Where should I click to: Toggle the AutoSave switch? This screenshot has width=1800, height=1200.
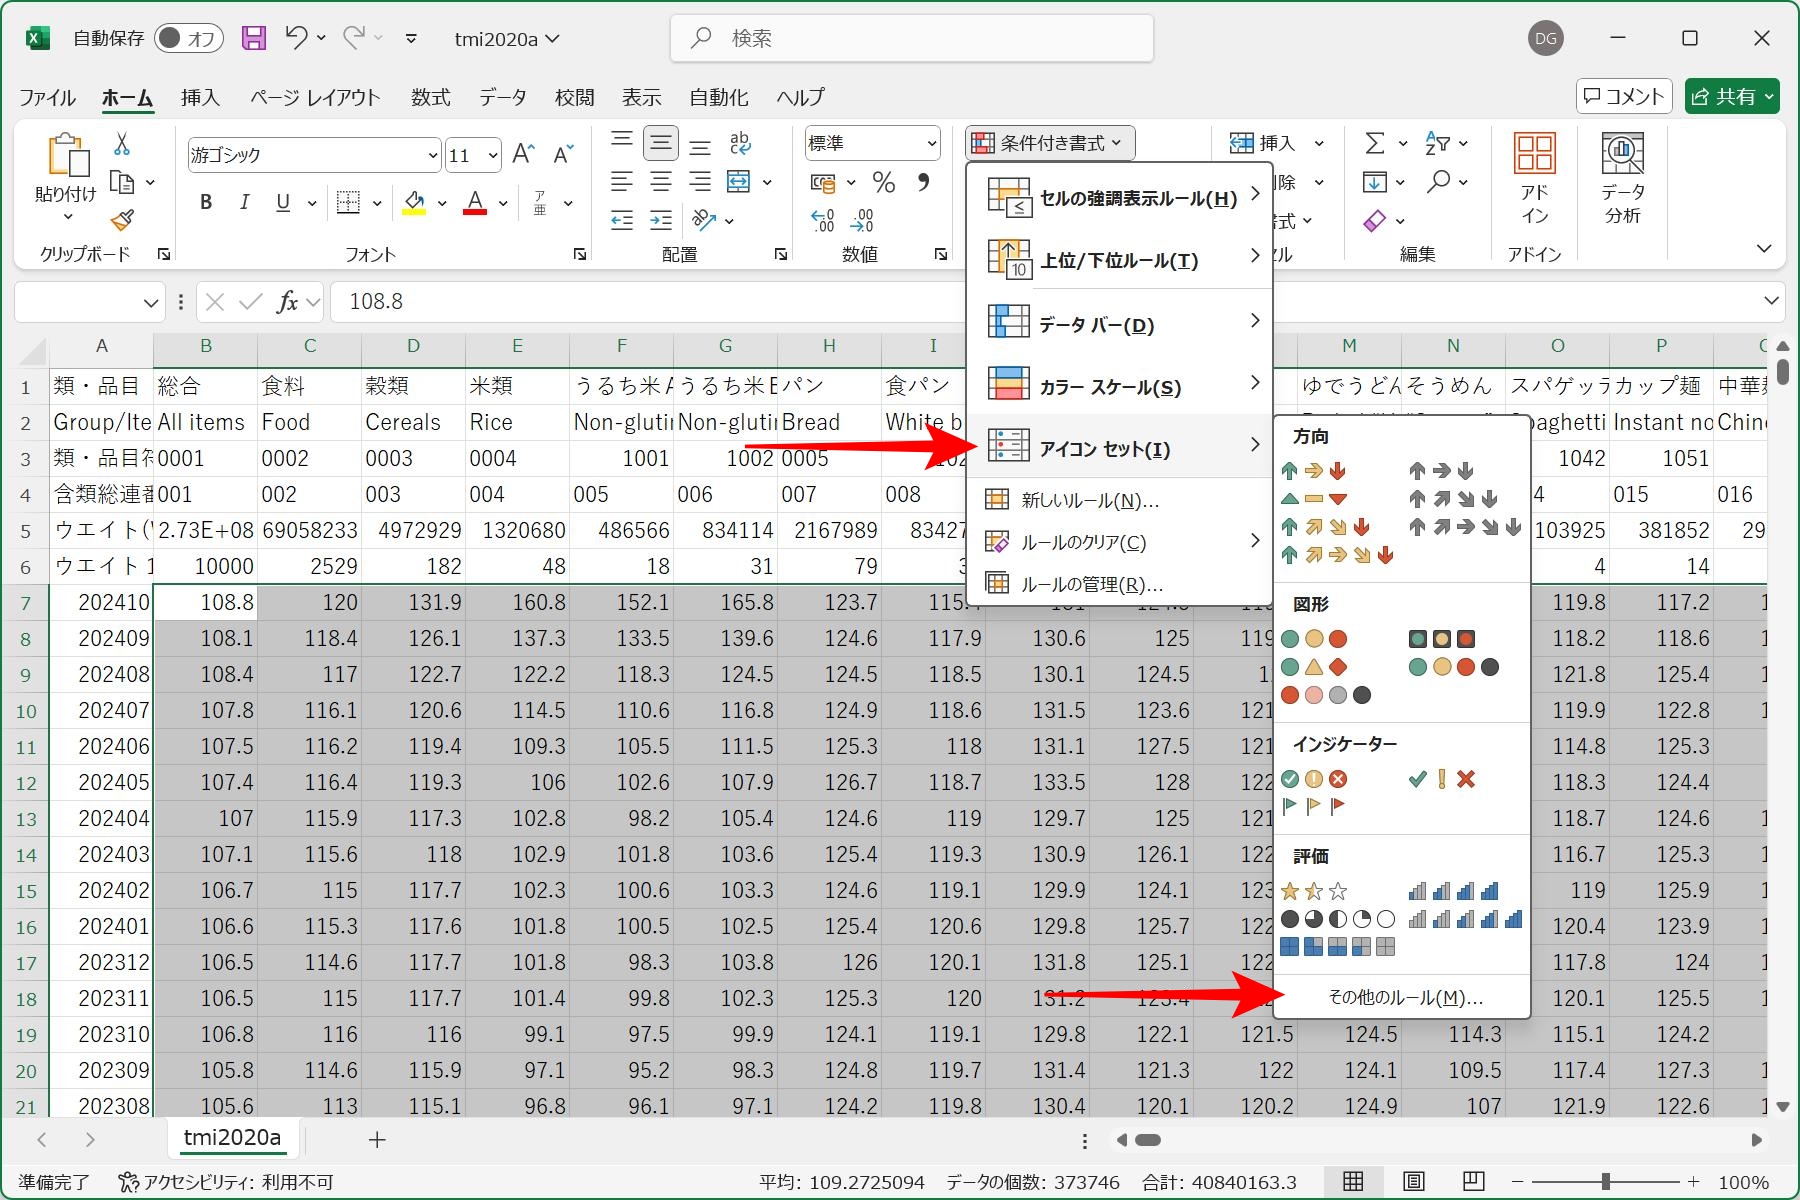(188, 38)
